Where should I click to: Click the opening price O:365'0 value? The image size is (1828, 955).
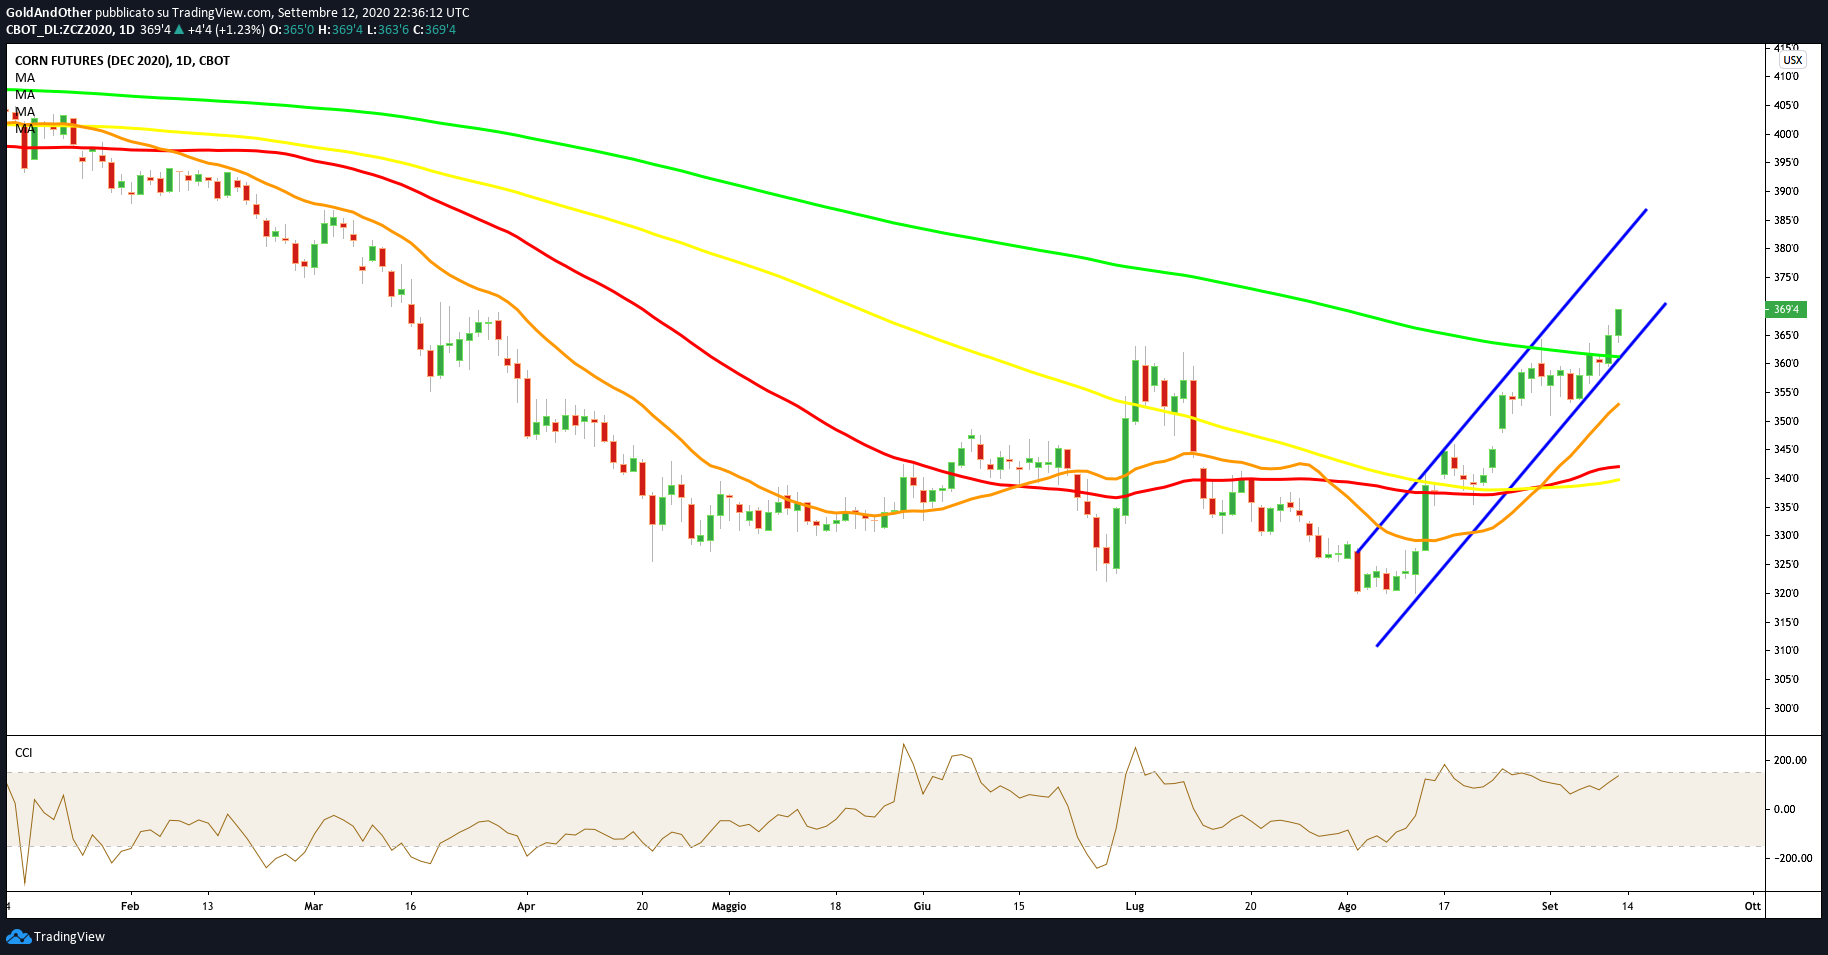click(292, 30)
